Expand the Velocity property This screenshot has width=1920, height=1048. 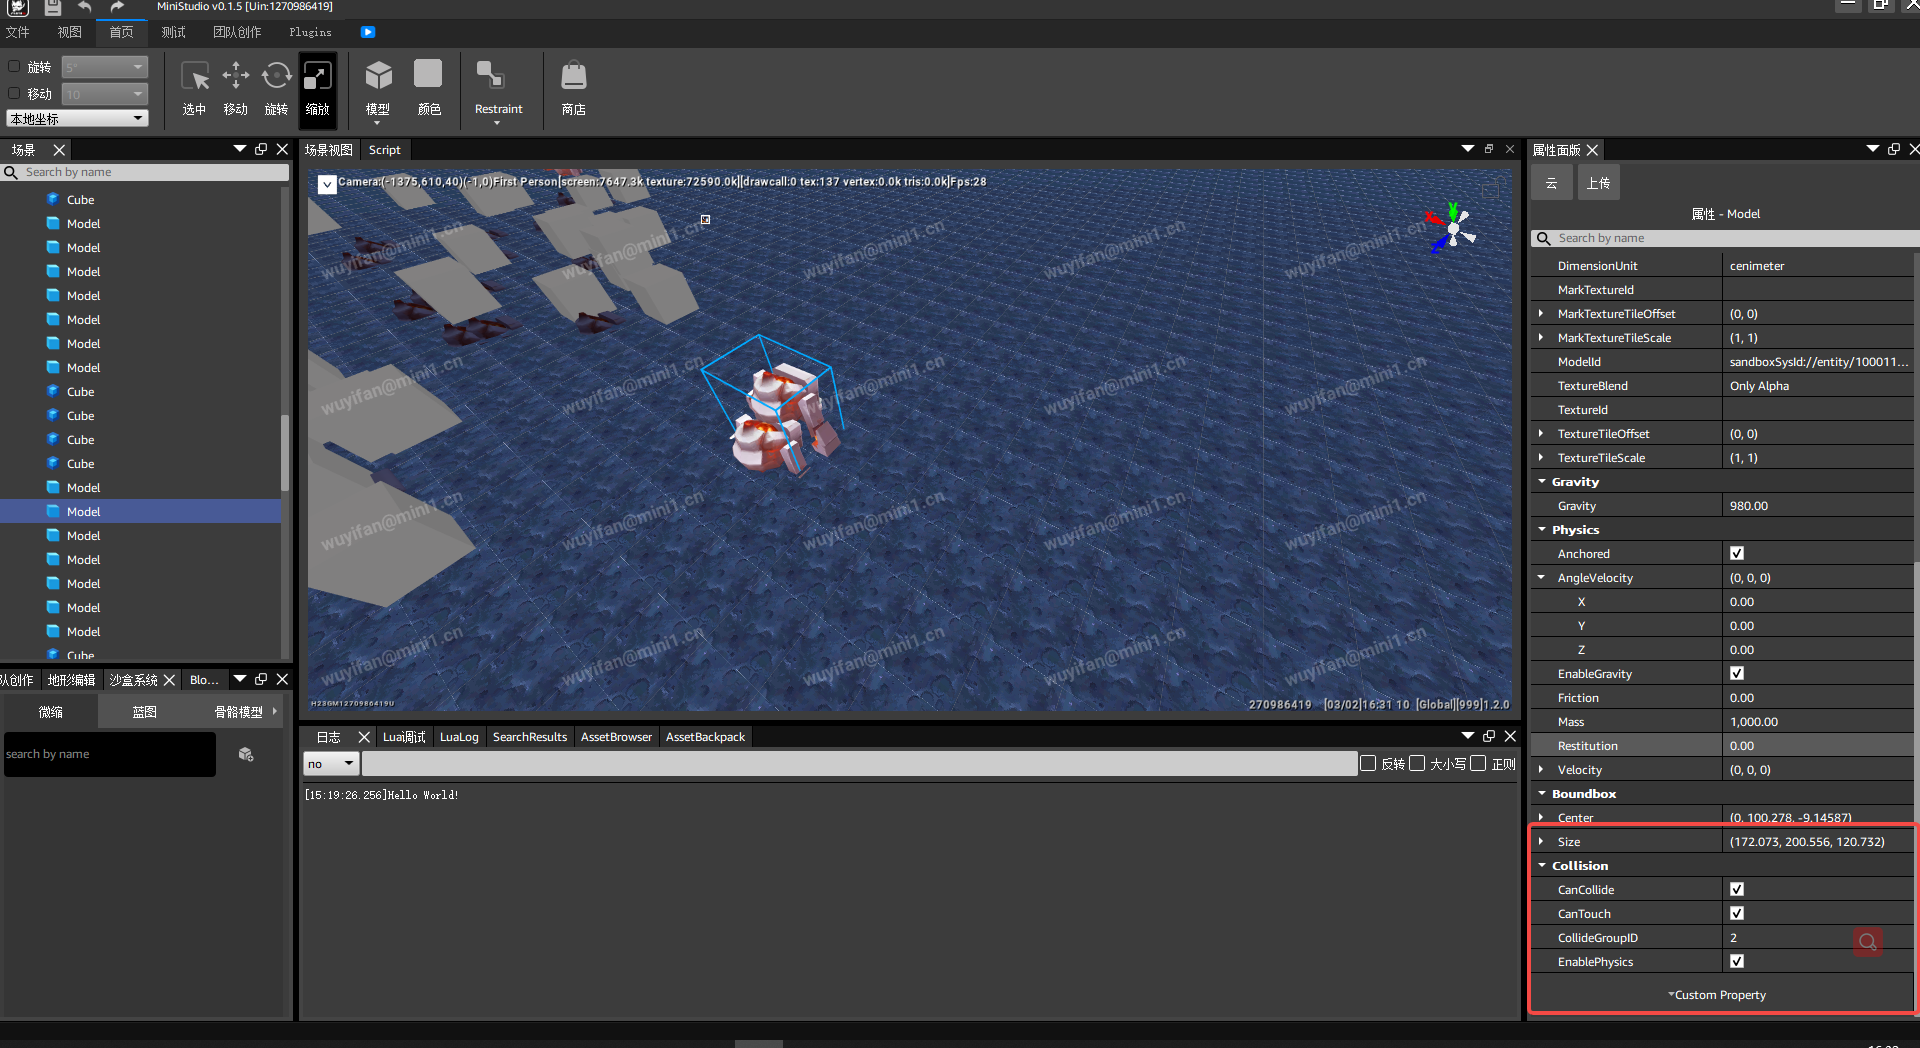1541,769
